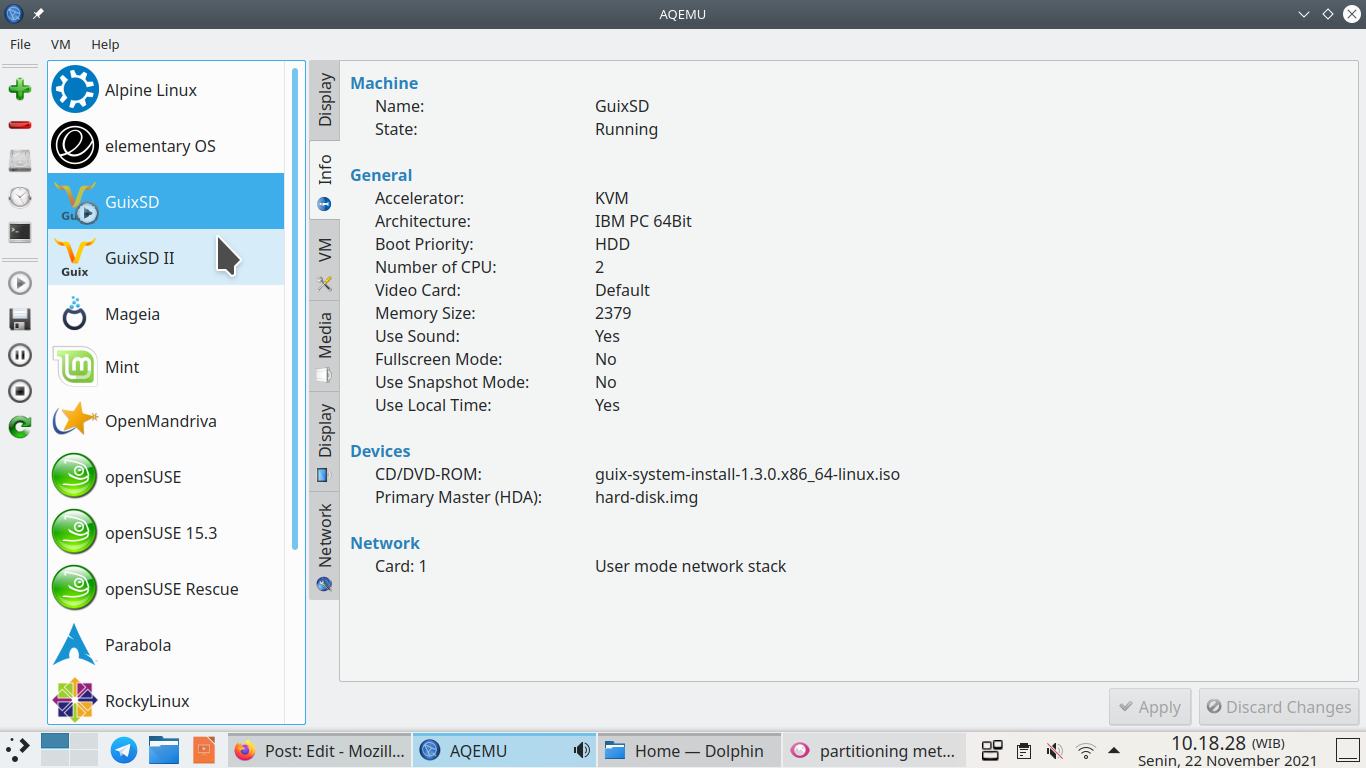
Task: Click the State value Running
Action: coord(626,129)
